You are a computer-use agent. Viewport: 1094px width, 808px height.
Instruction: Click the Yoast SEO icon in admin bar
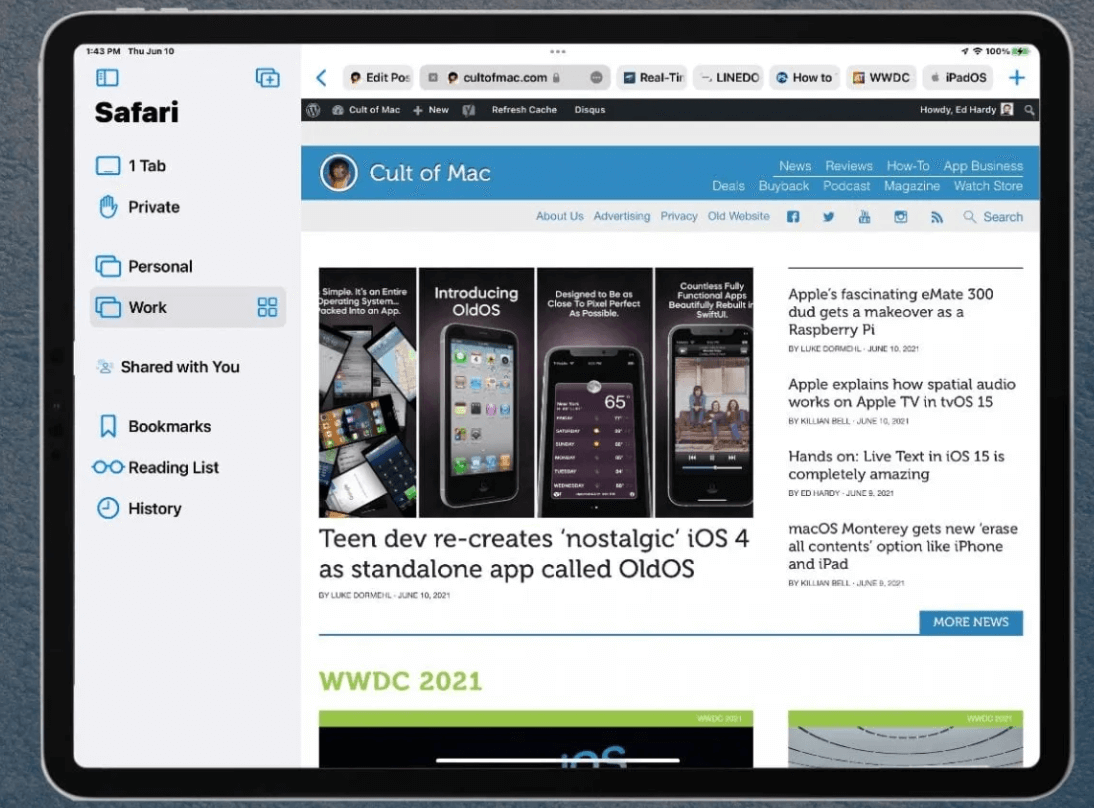pyautogui.click(x=469, y=110)
